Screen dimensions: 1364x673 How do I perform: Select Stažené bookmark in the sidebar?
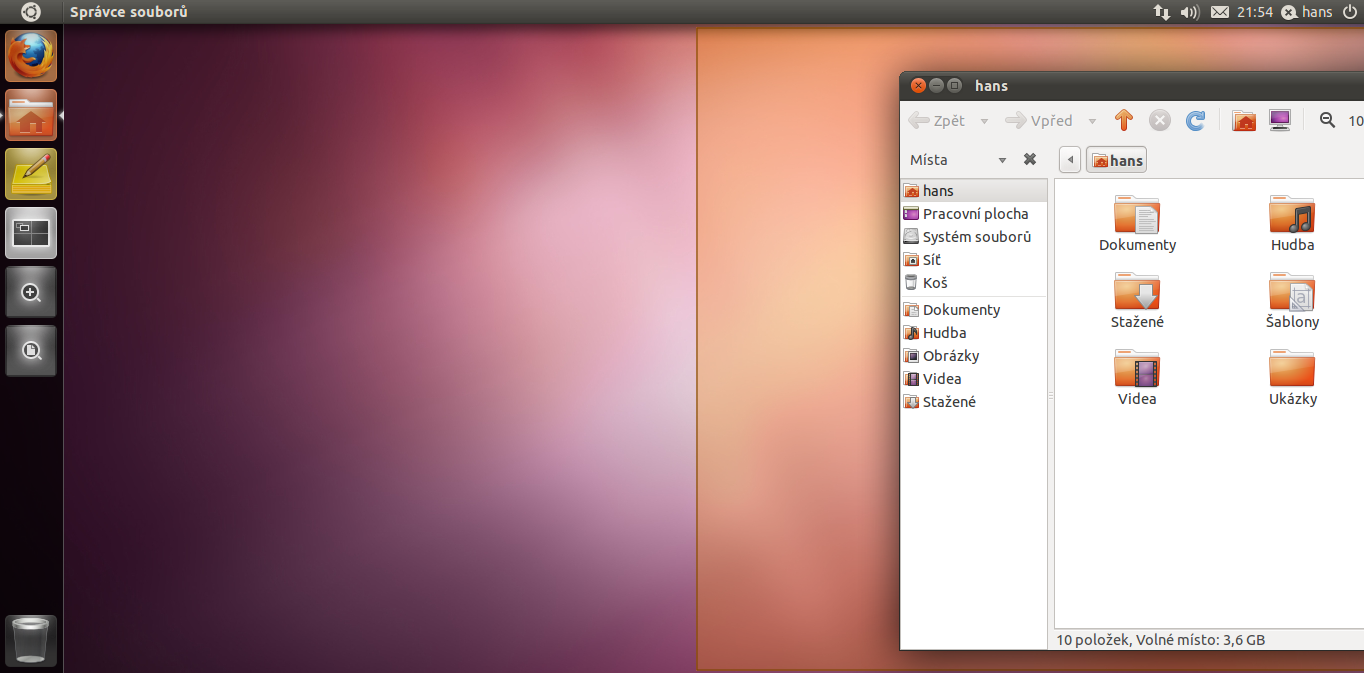pos(974,401)
